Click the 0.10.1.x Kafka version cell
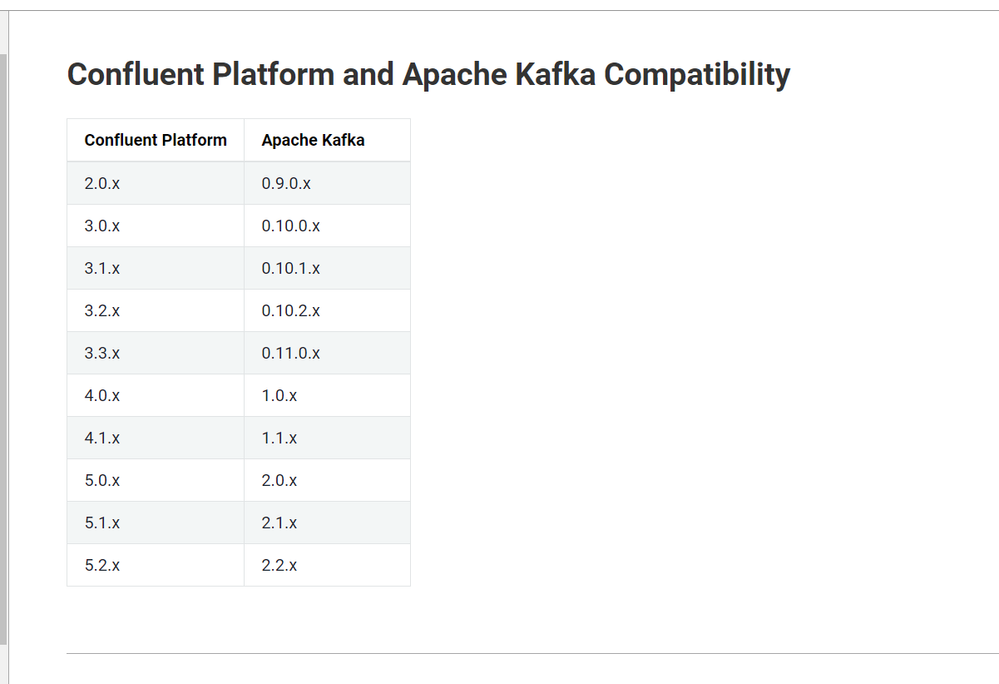999x684 pixels. [291, 269]
